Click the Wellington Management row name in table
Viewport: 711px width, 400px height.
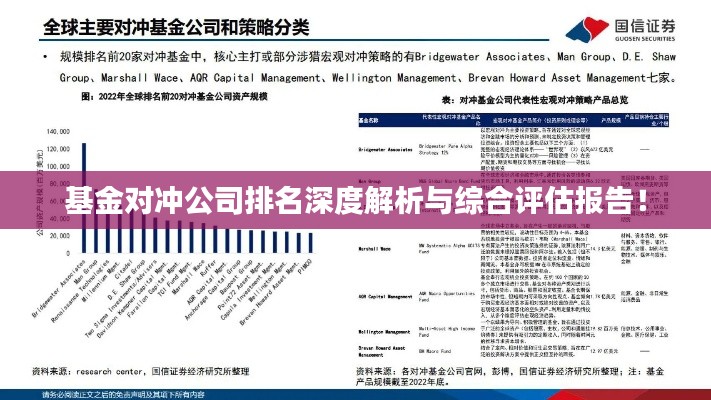pos(384,332)
